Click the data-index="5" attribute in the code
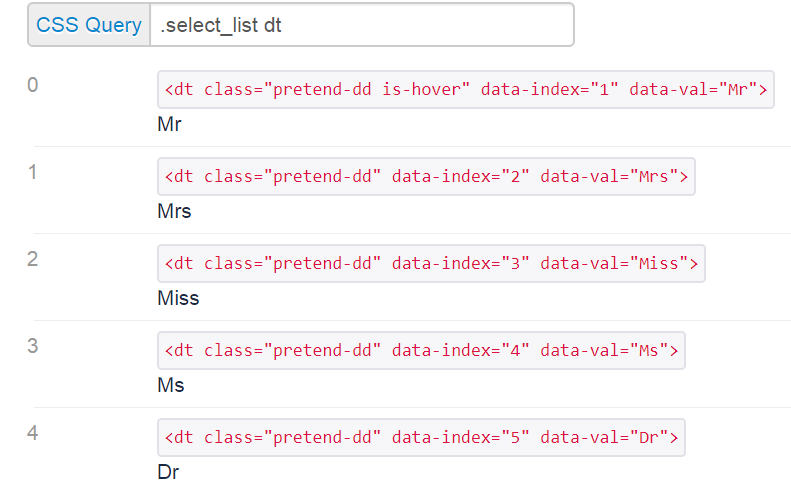This screenshot has height=493, width=791. (461, 438)
